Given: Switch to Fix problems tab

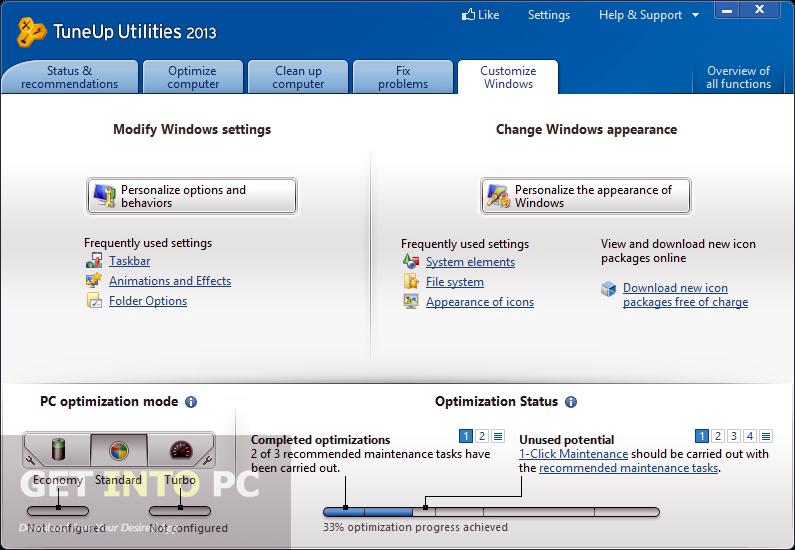Looking at the screenshot, I should coord(403,77).
